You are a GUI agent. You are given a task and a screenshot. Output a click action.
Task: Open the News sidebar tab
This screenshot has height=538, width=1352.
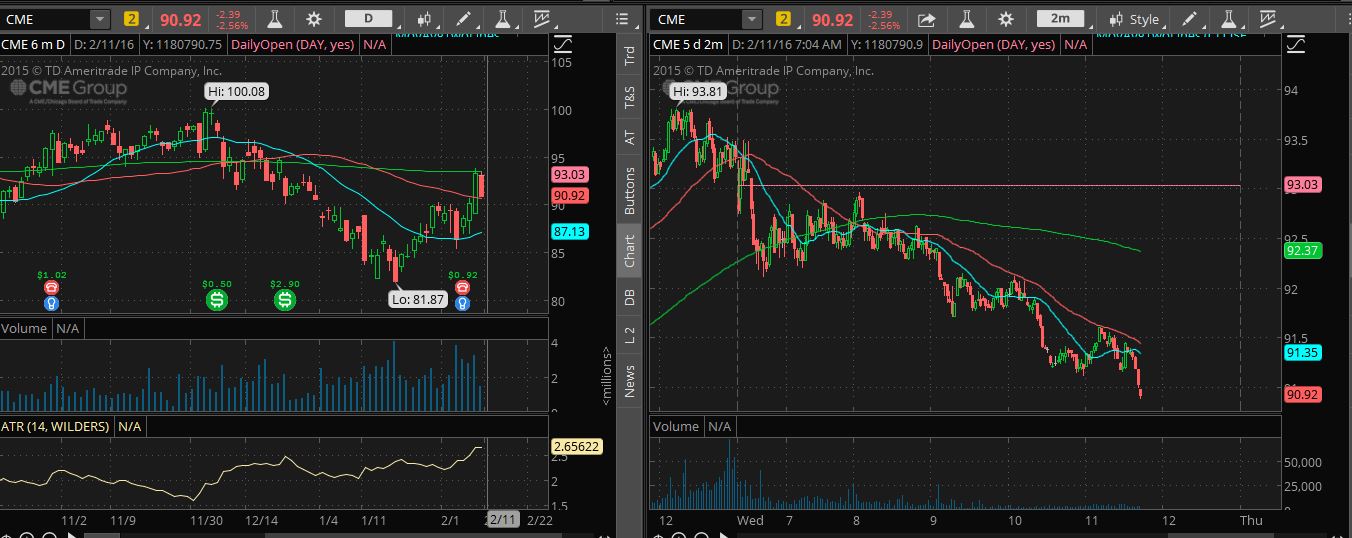pos(629,382)
